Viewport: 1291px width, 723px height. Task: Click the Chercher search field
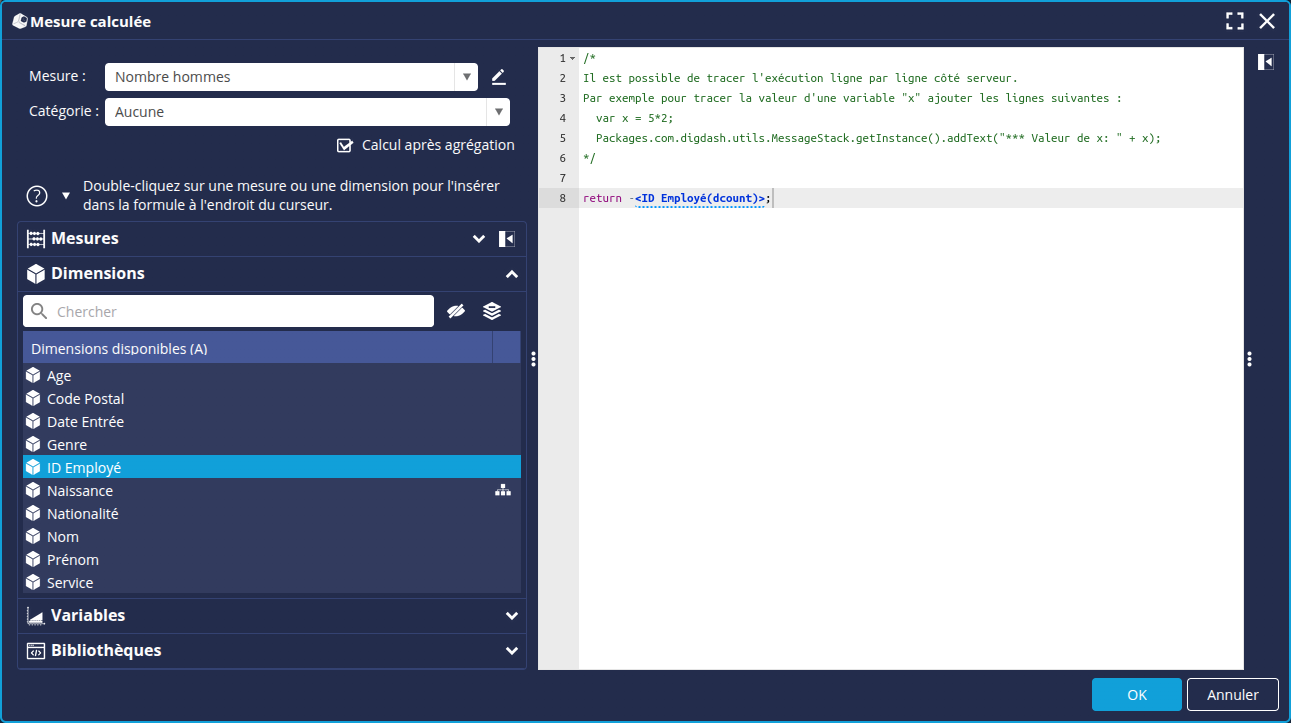(x=240, y=312)
